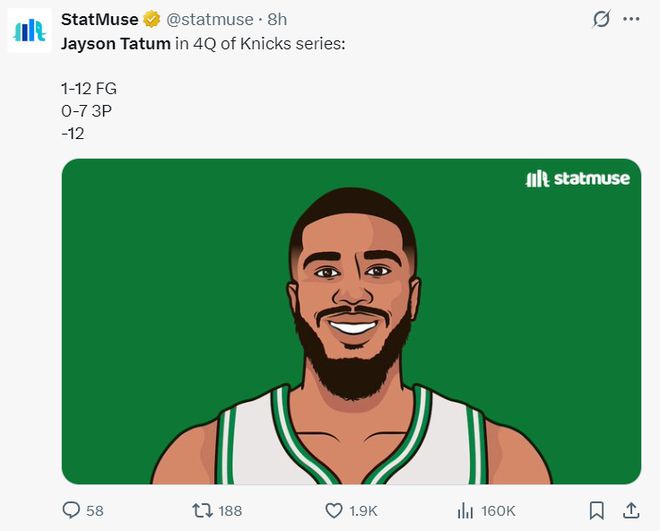Screen dimensions: 660x531
Task: Click the 160K views count
Action: (x=498, y=511)
